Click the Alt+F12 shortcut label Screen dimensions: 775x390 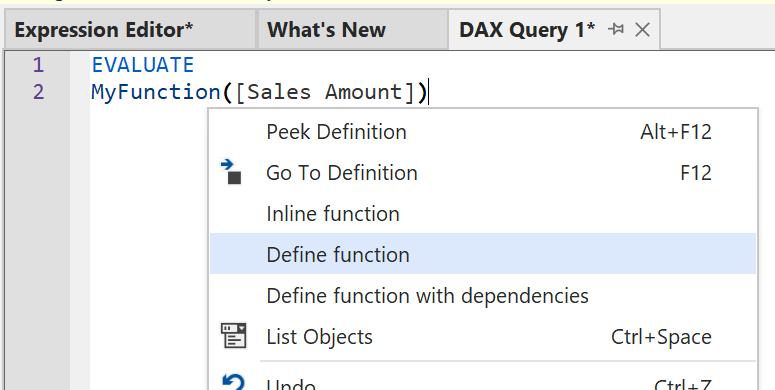pos(676,132)
